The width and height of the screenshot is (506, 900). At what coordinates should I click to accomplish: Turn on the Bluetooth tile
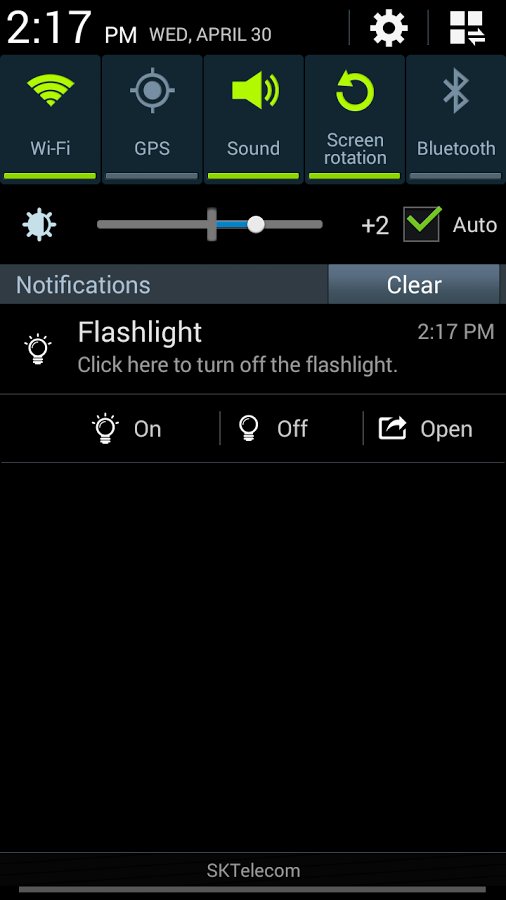coord(456,119)
